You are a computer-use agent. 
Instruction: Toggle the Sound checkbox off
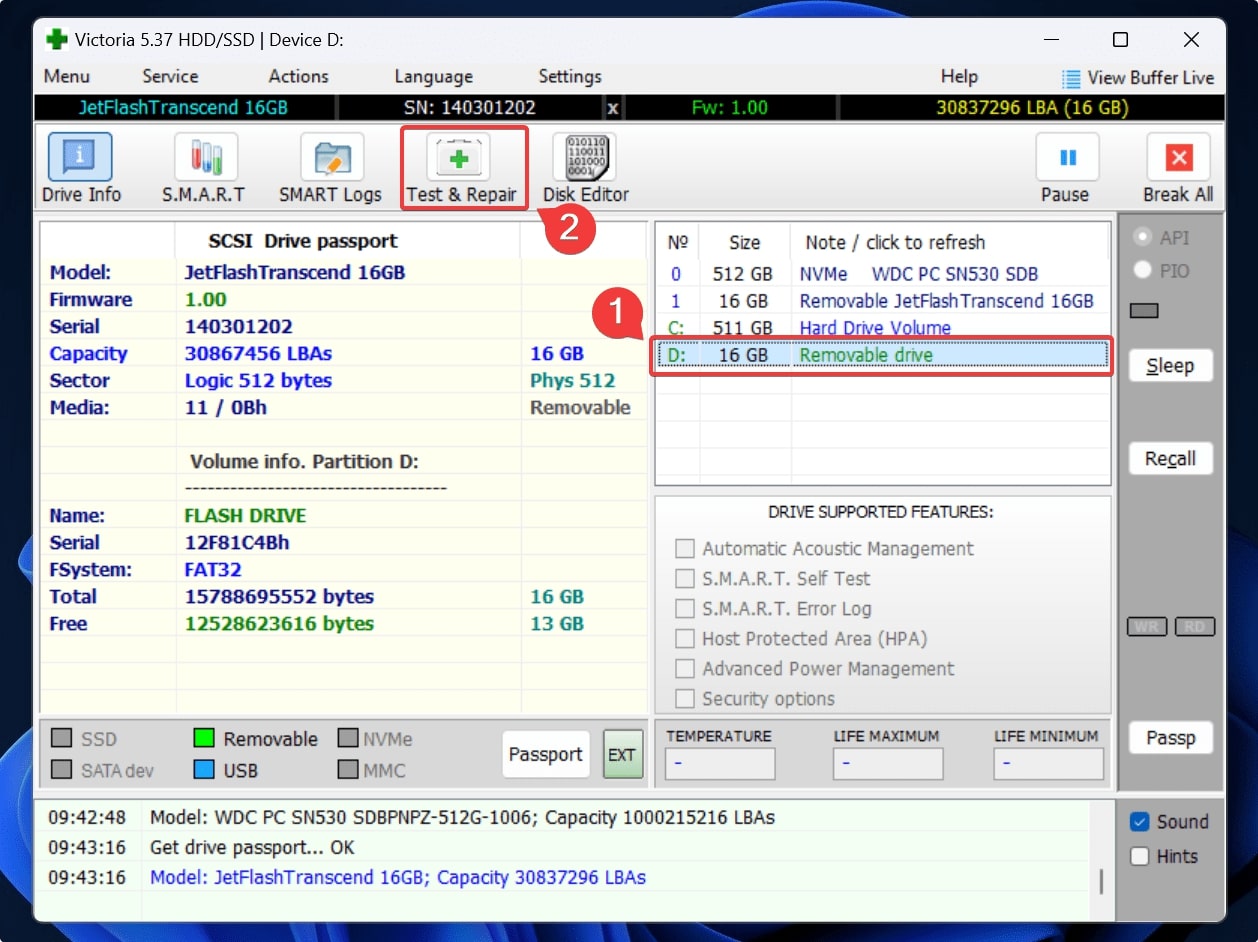[1140, 822]
